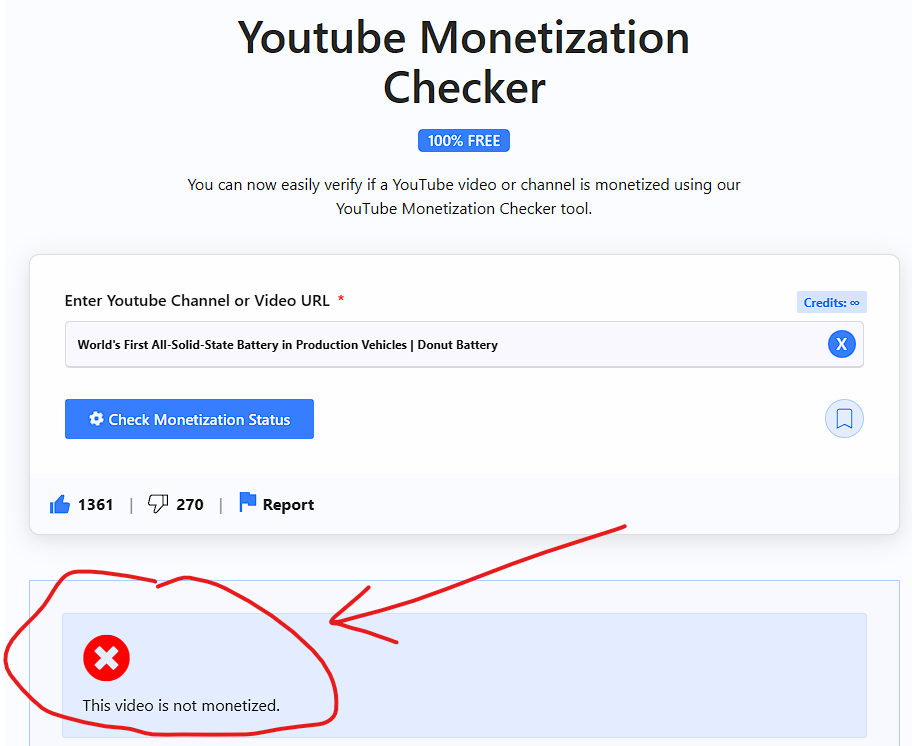Image resolution: width=912 pixels, height=746 pixels.
Task: Click the blue flag Report icon
Action: click(247, 502)
